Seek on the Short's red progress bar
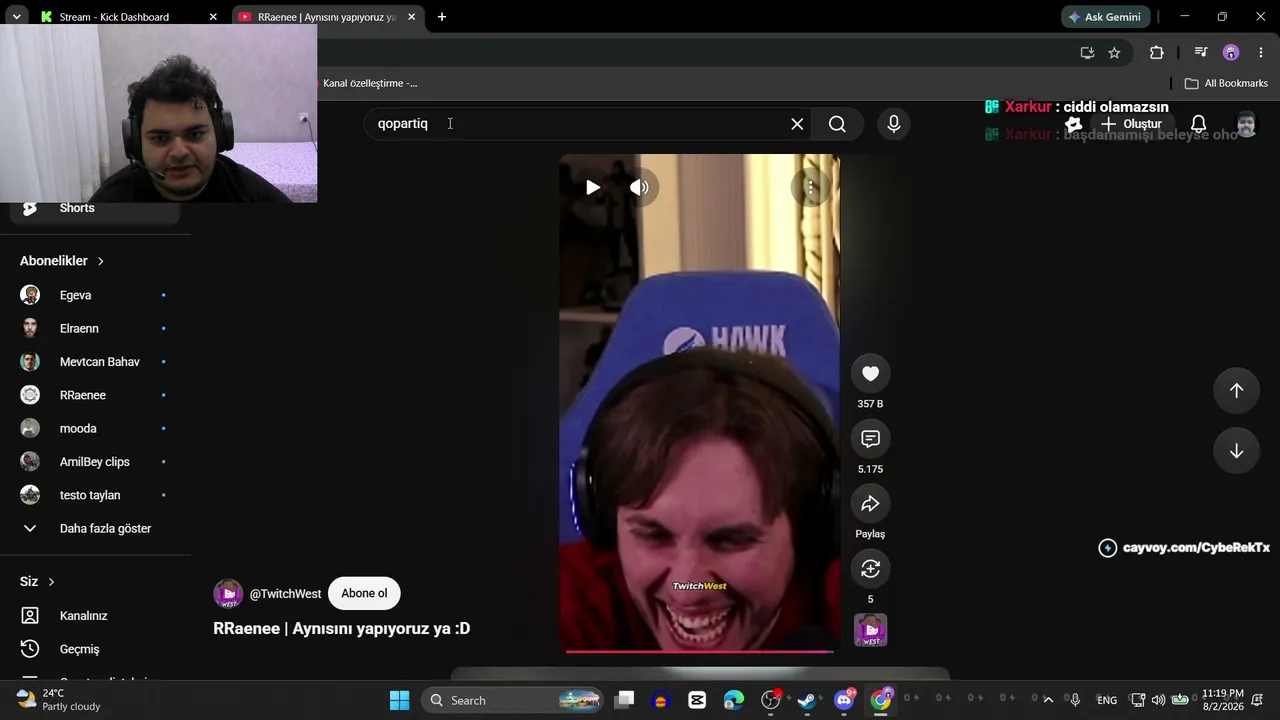 point(699,651)
